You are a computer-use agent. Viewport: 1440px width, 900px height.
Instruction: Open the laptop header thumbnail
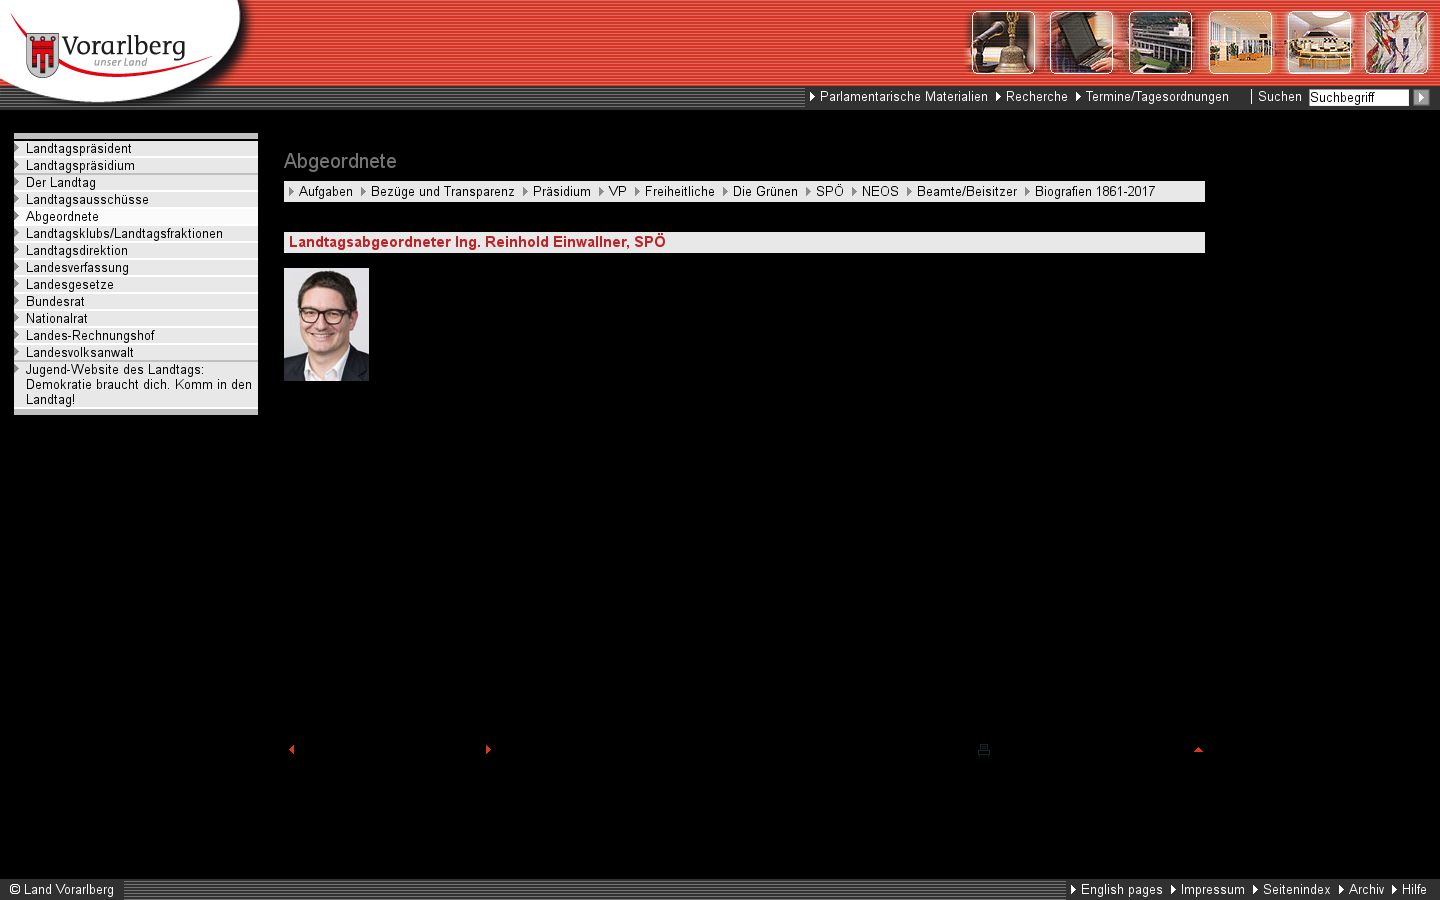click(x=1082, y=42)
